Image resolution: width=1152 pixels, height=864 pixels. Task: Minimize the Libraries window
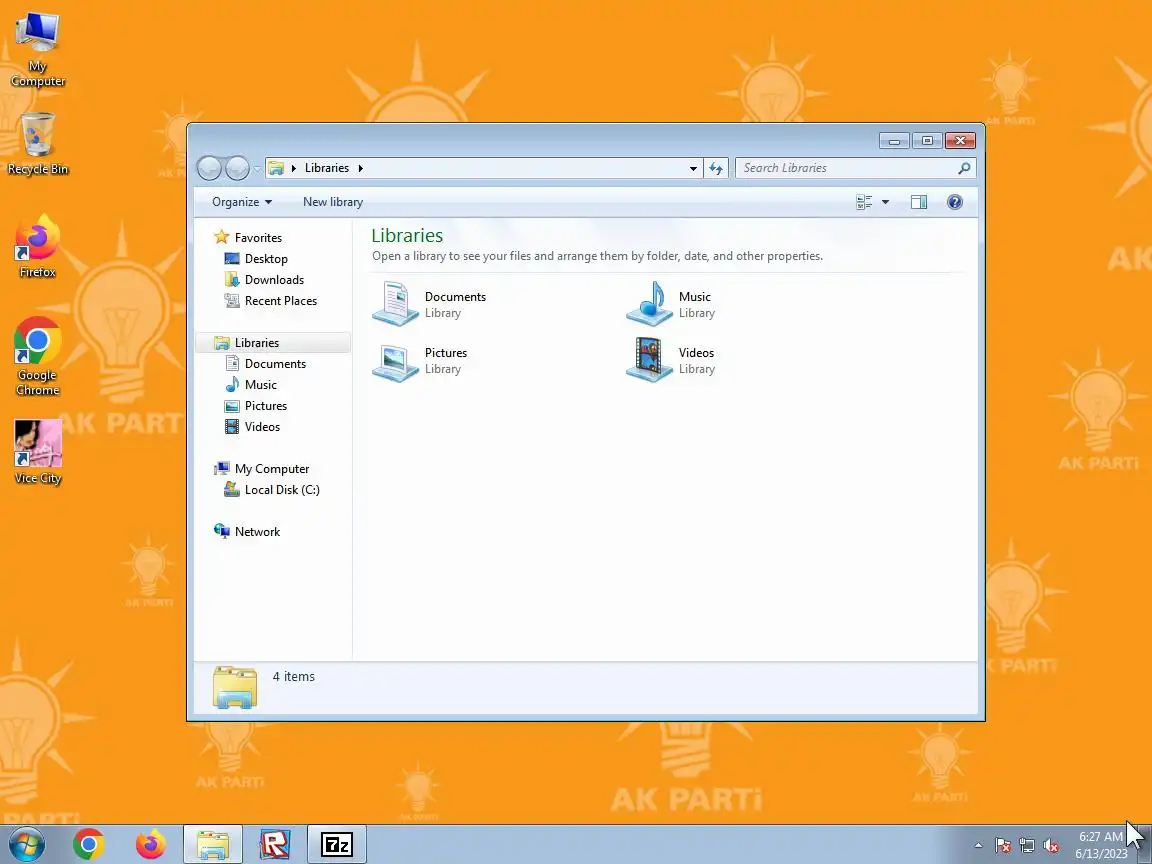(x=895, y=140)
